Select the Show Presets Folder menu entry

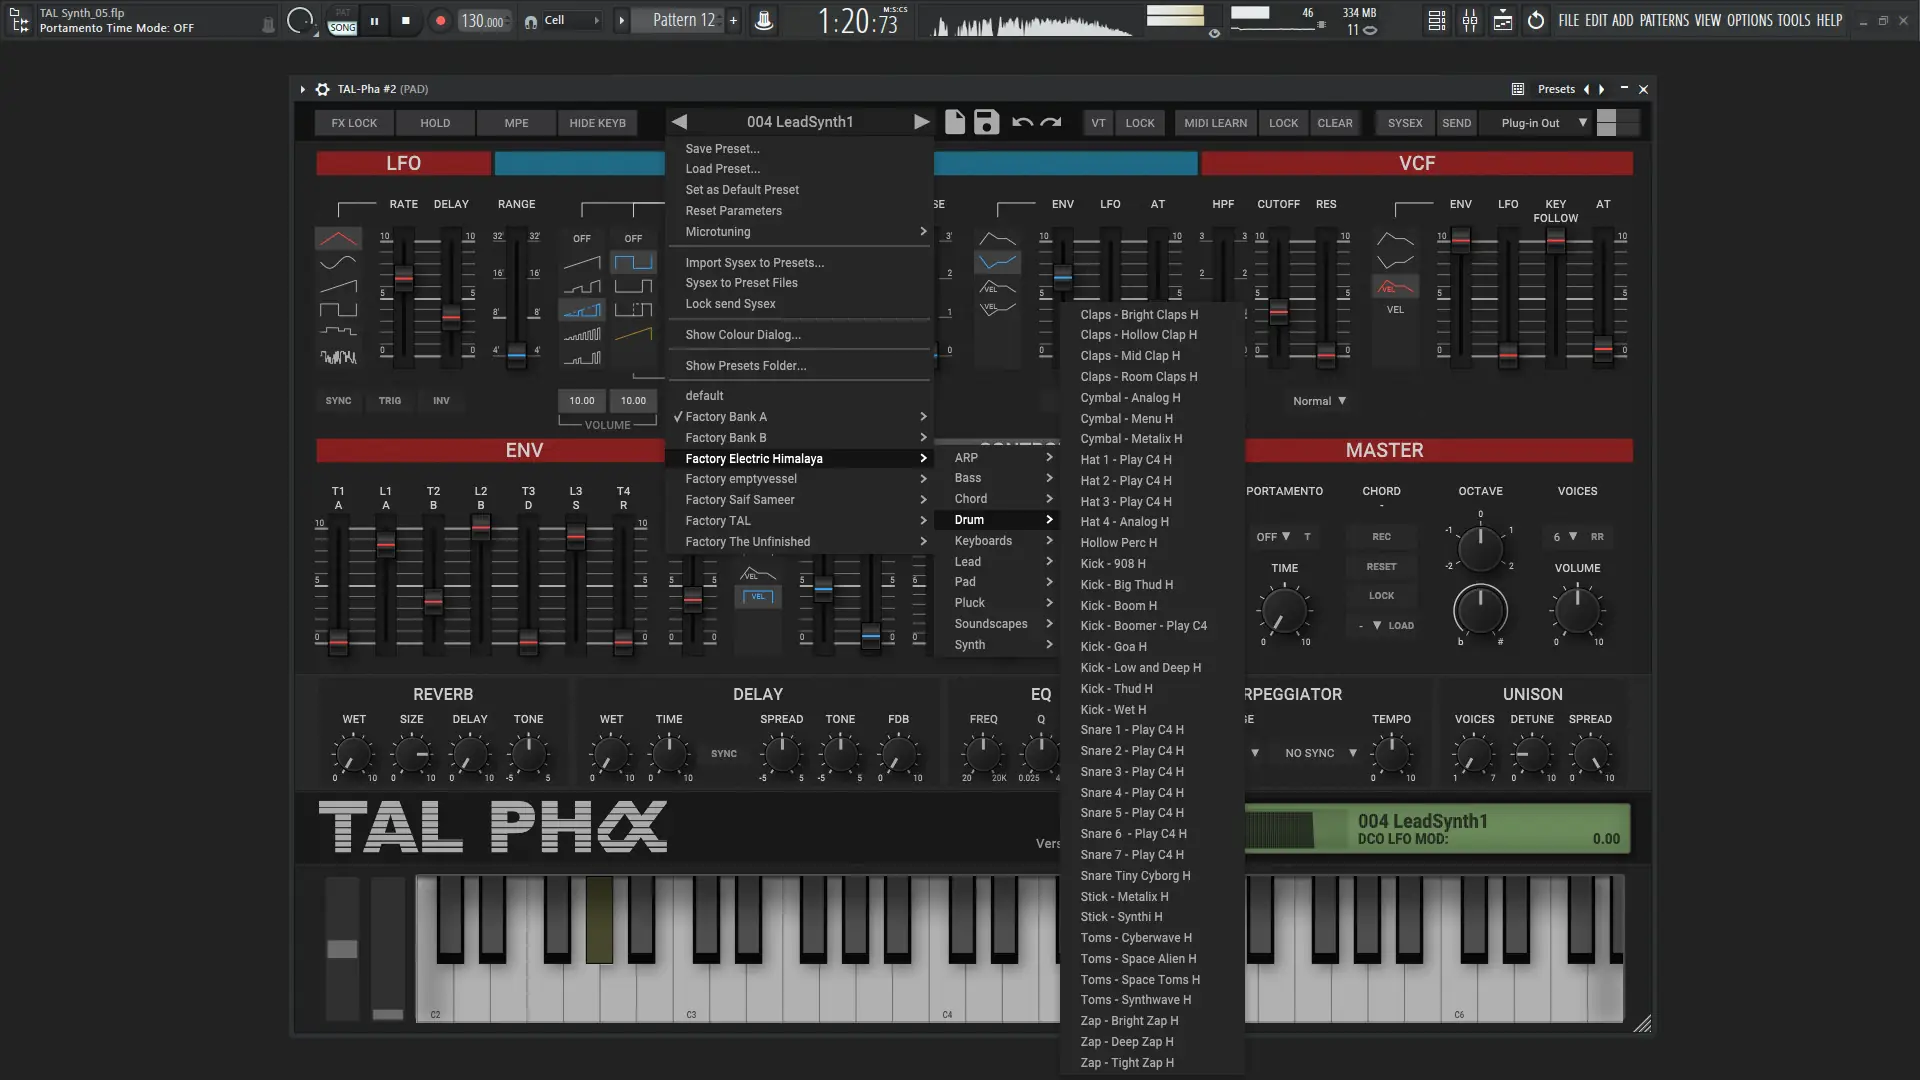(745, 366)
